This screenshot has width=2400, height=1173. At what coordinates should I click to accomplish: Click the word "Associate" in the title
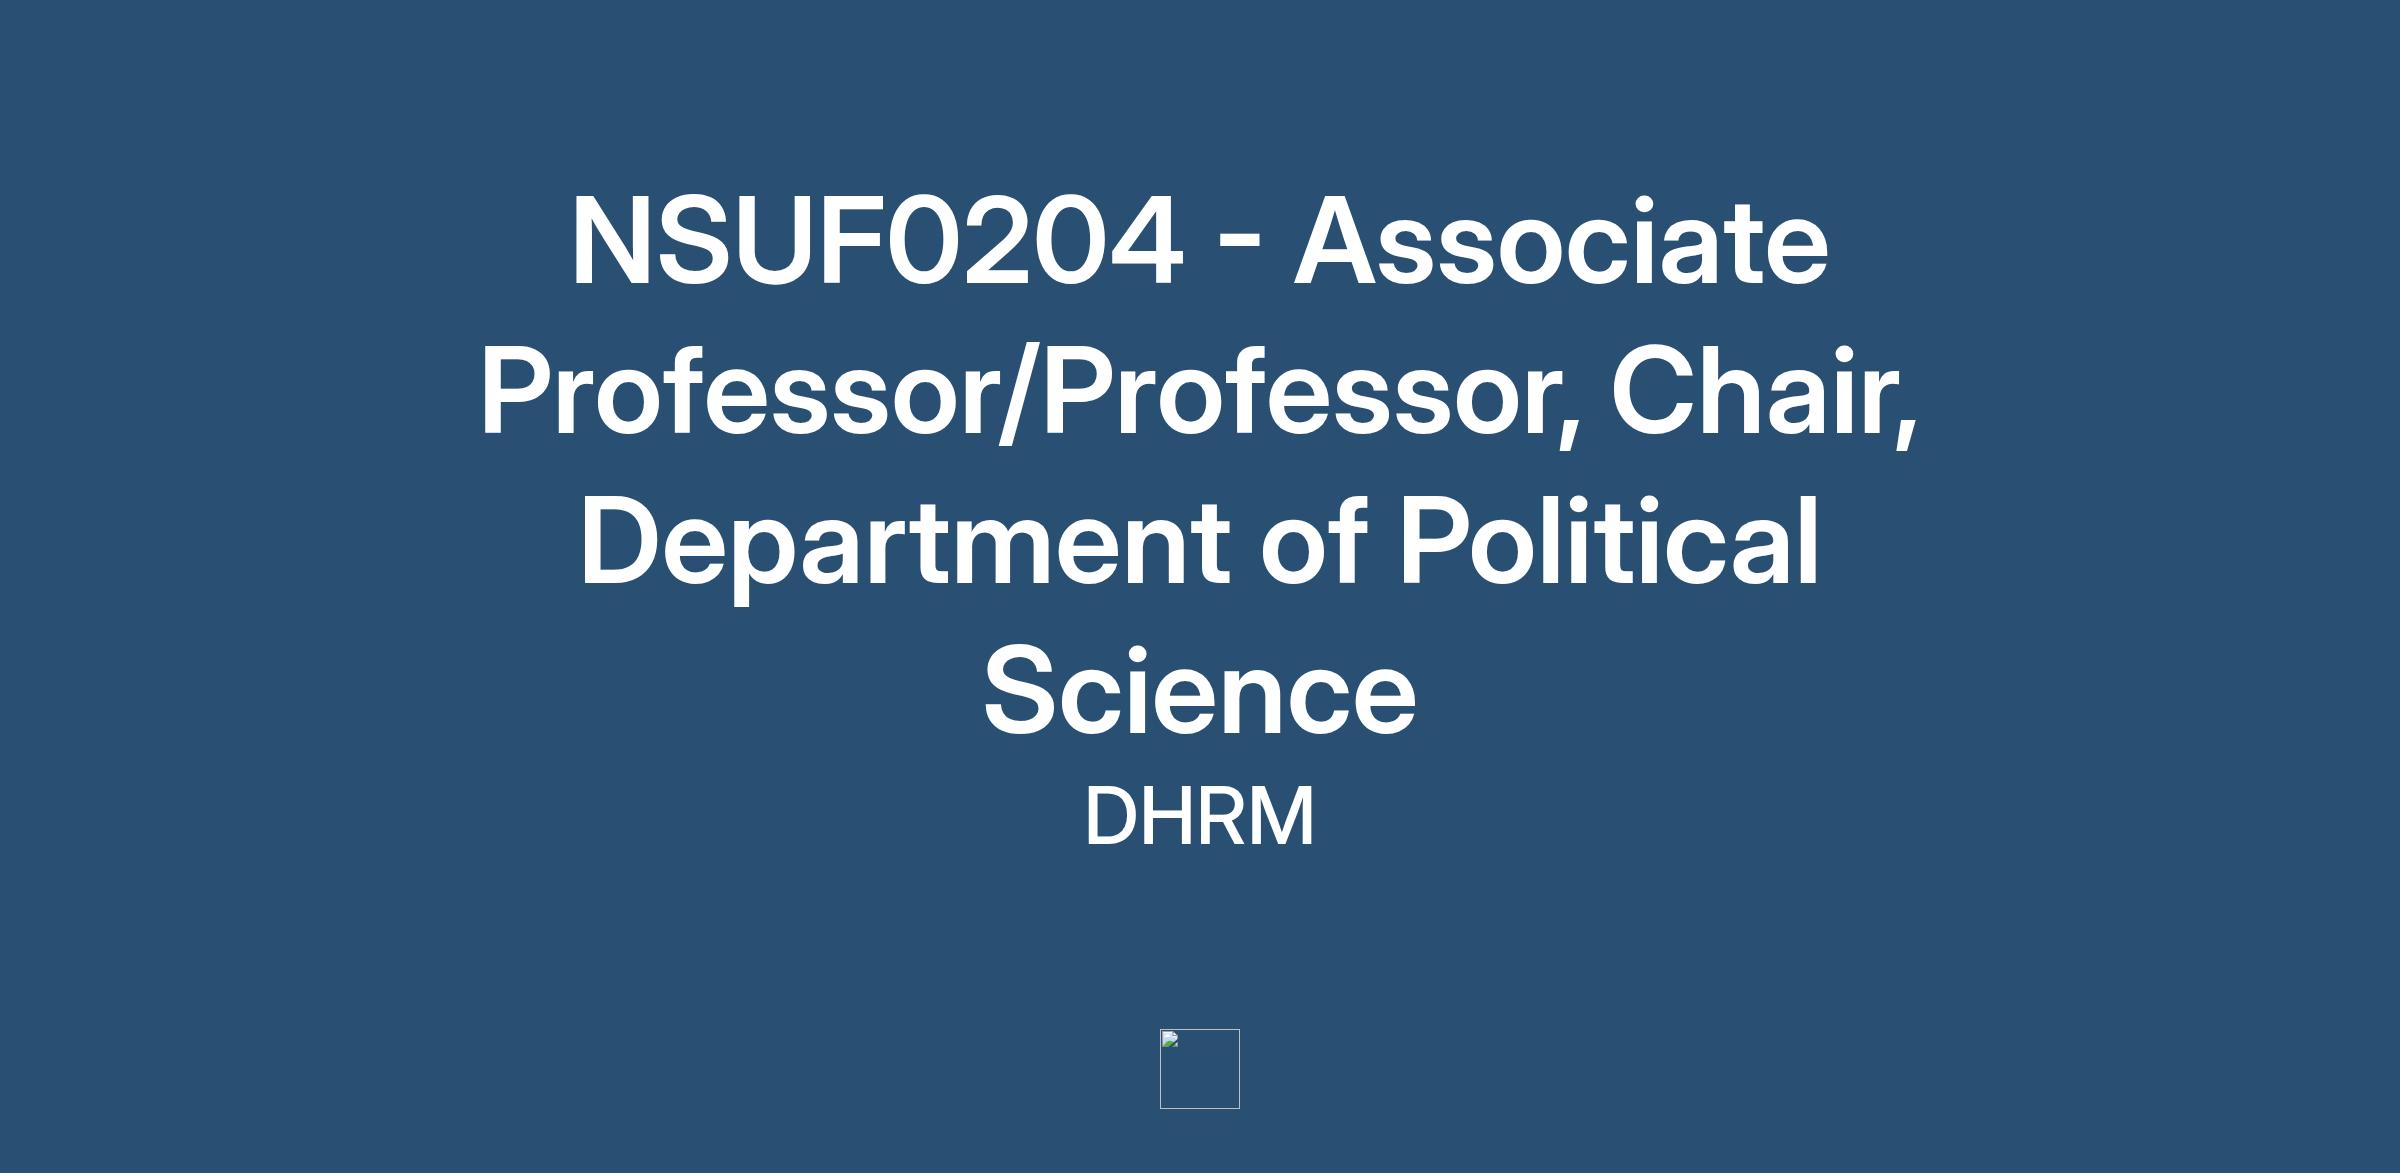point(1561,242)
